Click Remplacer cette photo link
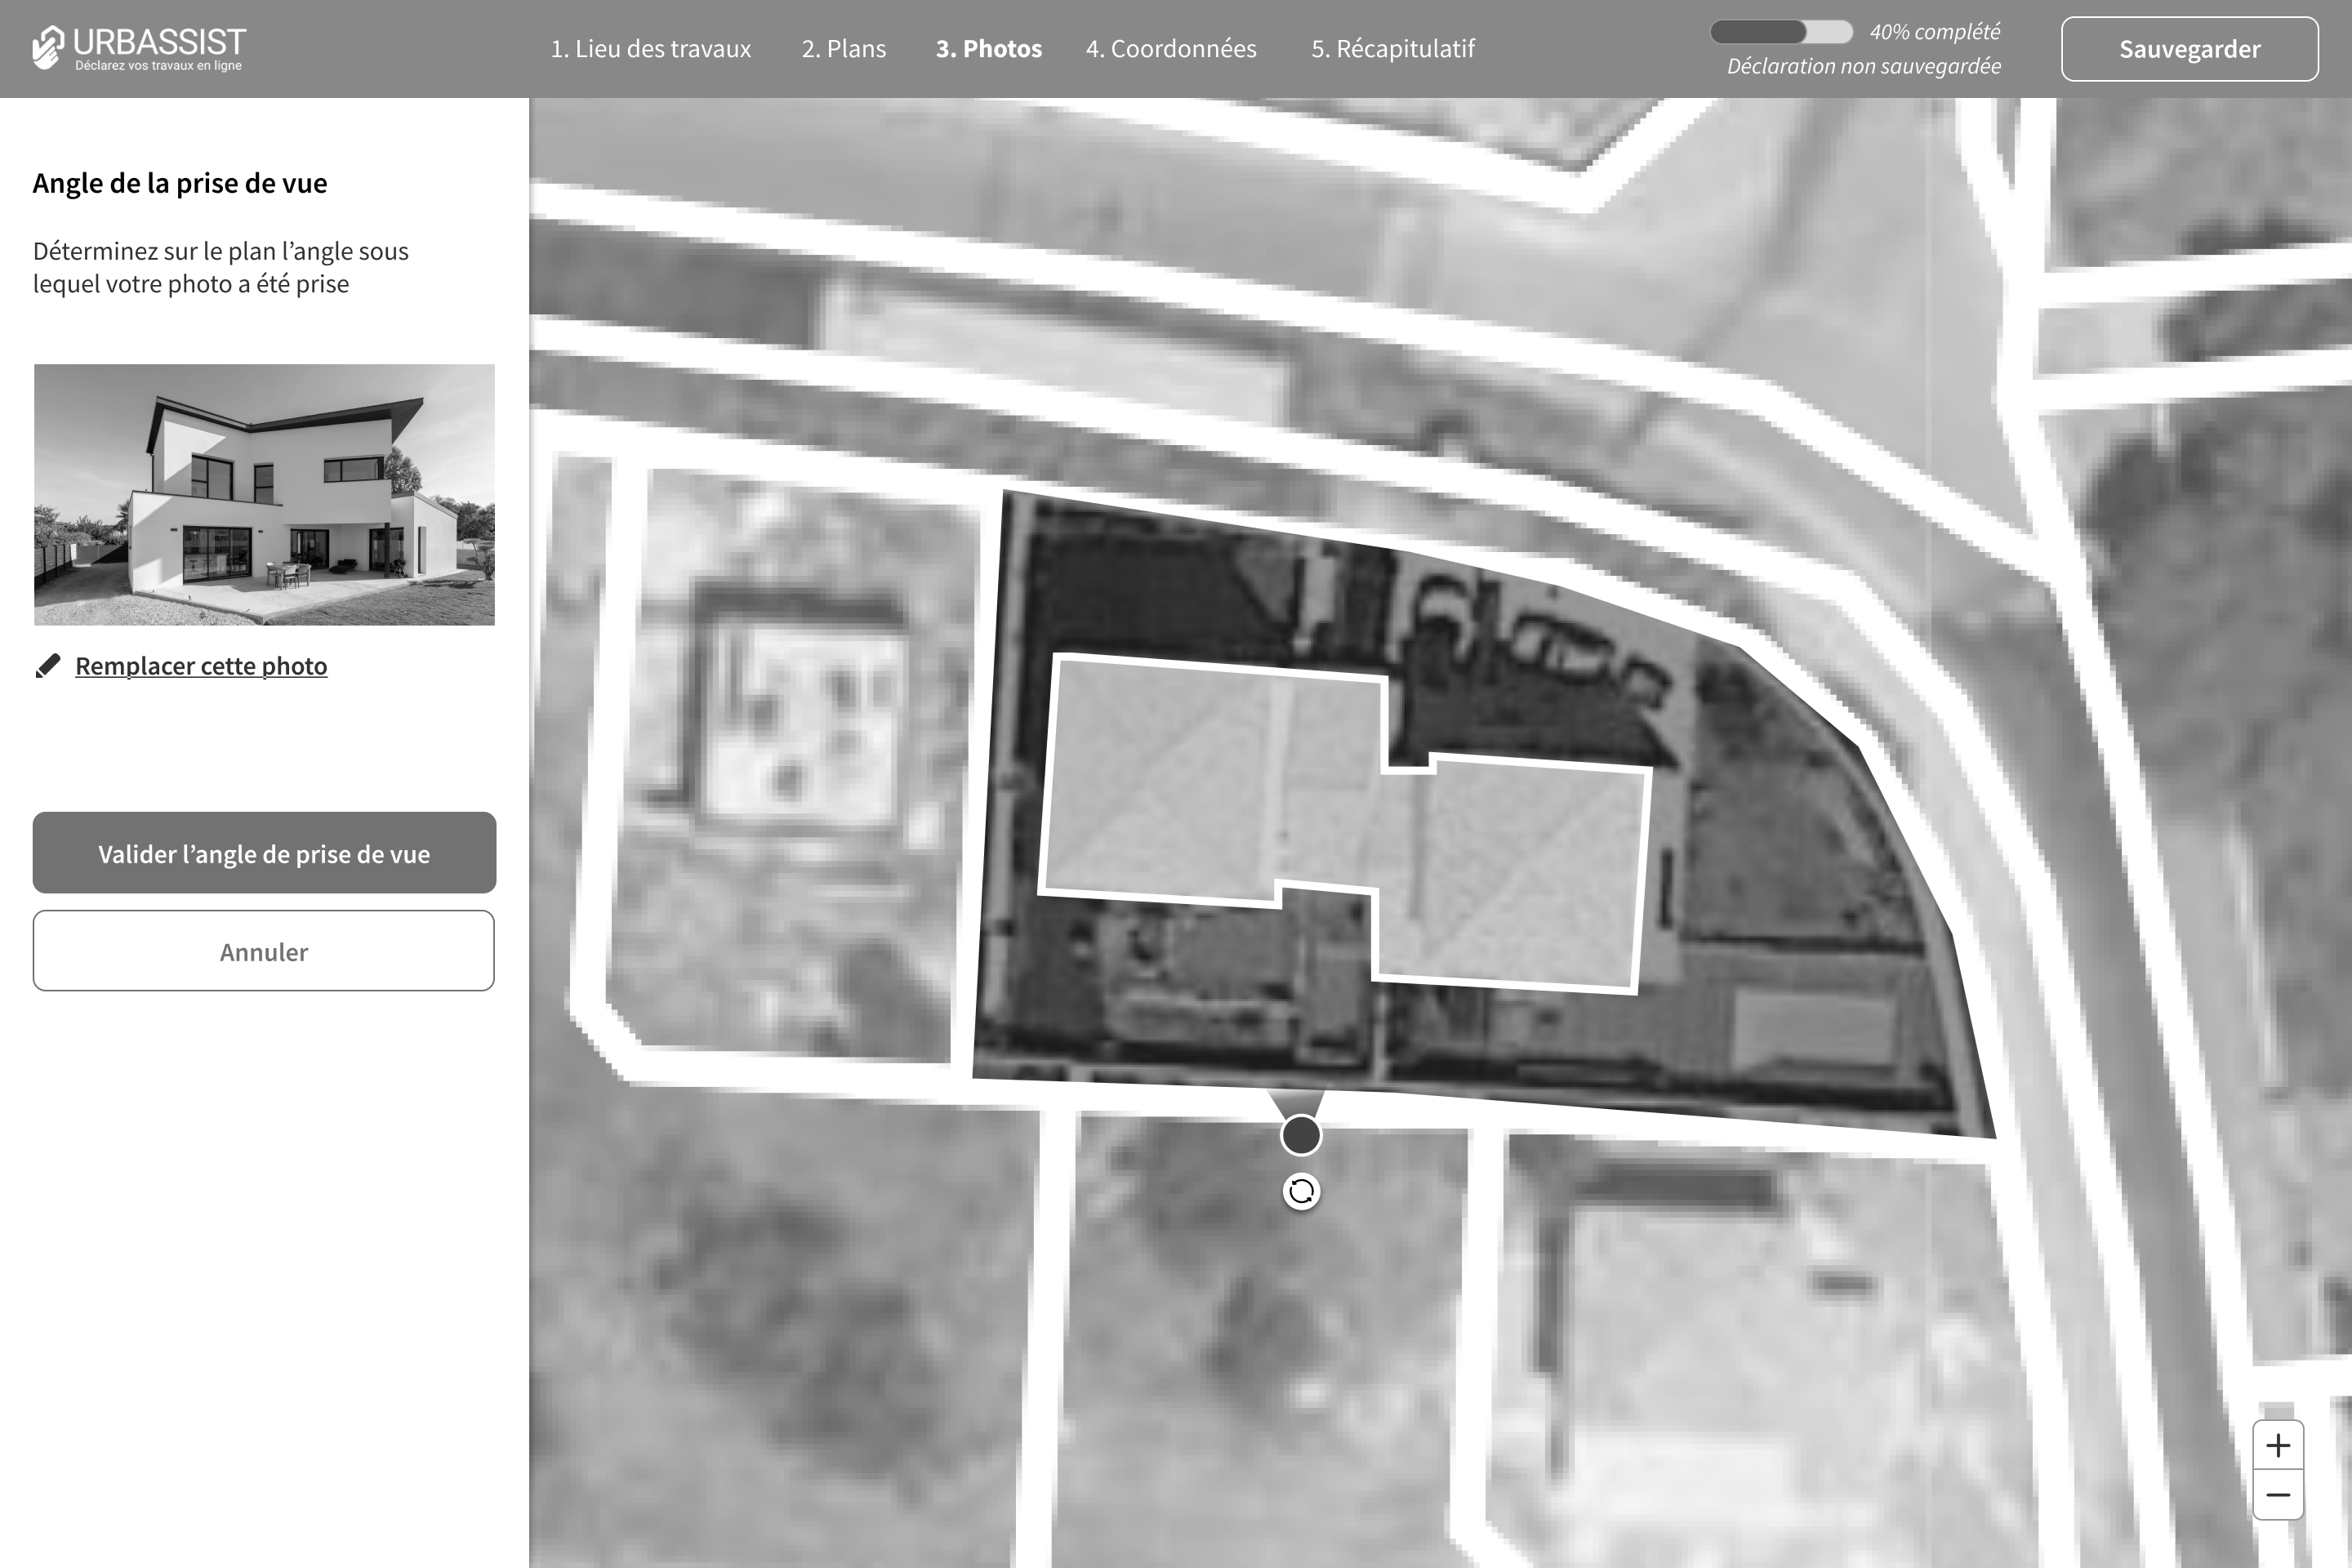 tap(201, 666)
